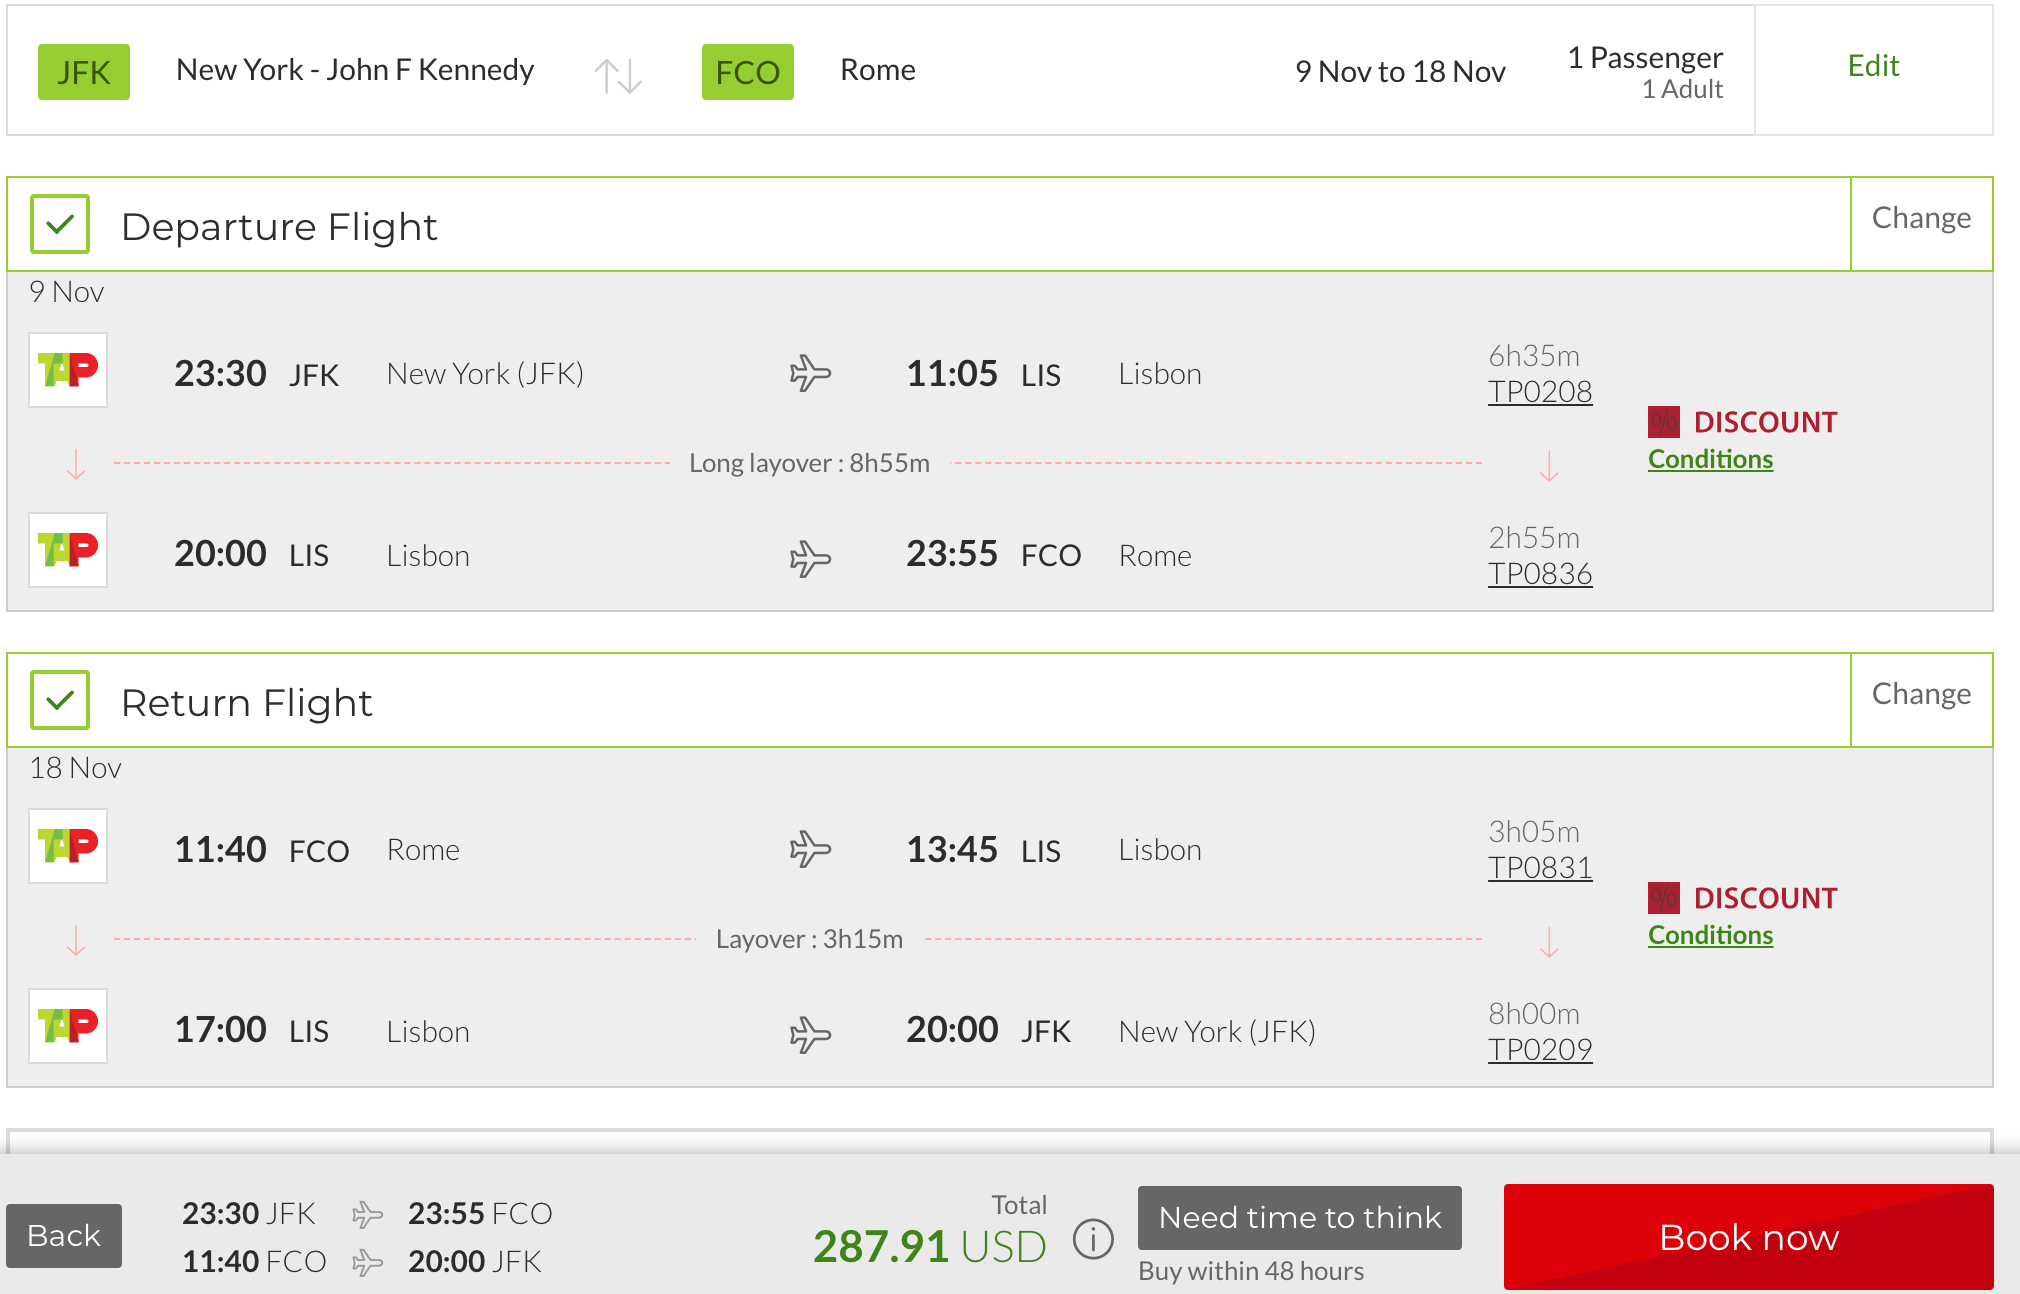Switch to Change for the Return Flight
This screenshot has height=1294, width=2020.
point(1921,692)
